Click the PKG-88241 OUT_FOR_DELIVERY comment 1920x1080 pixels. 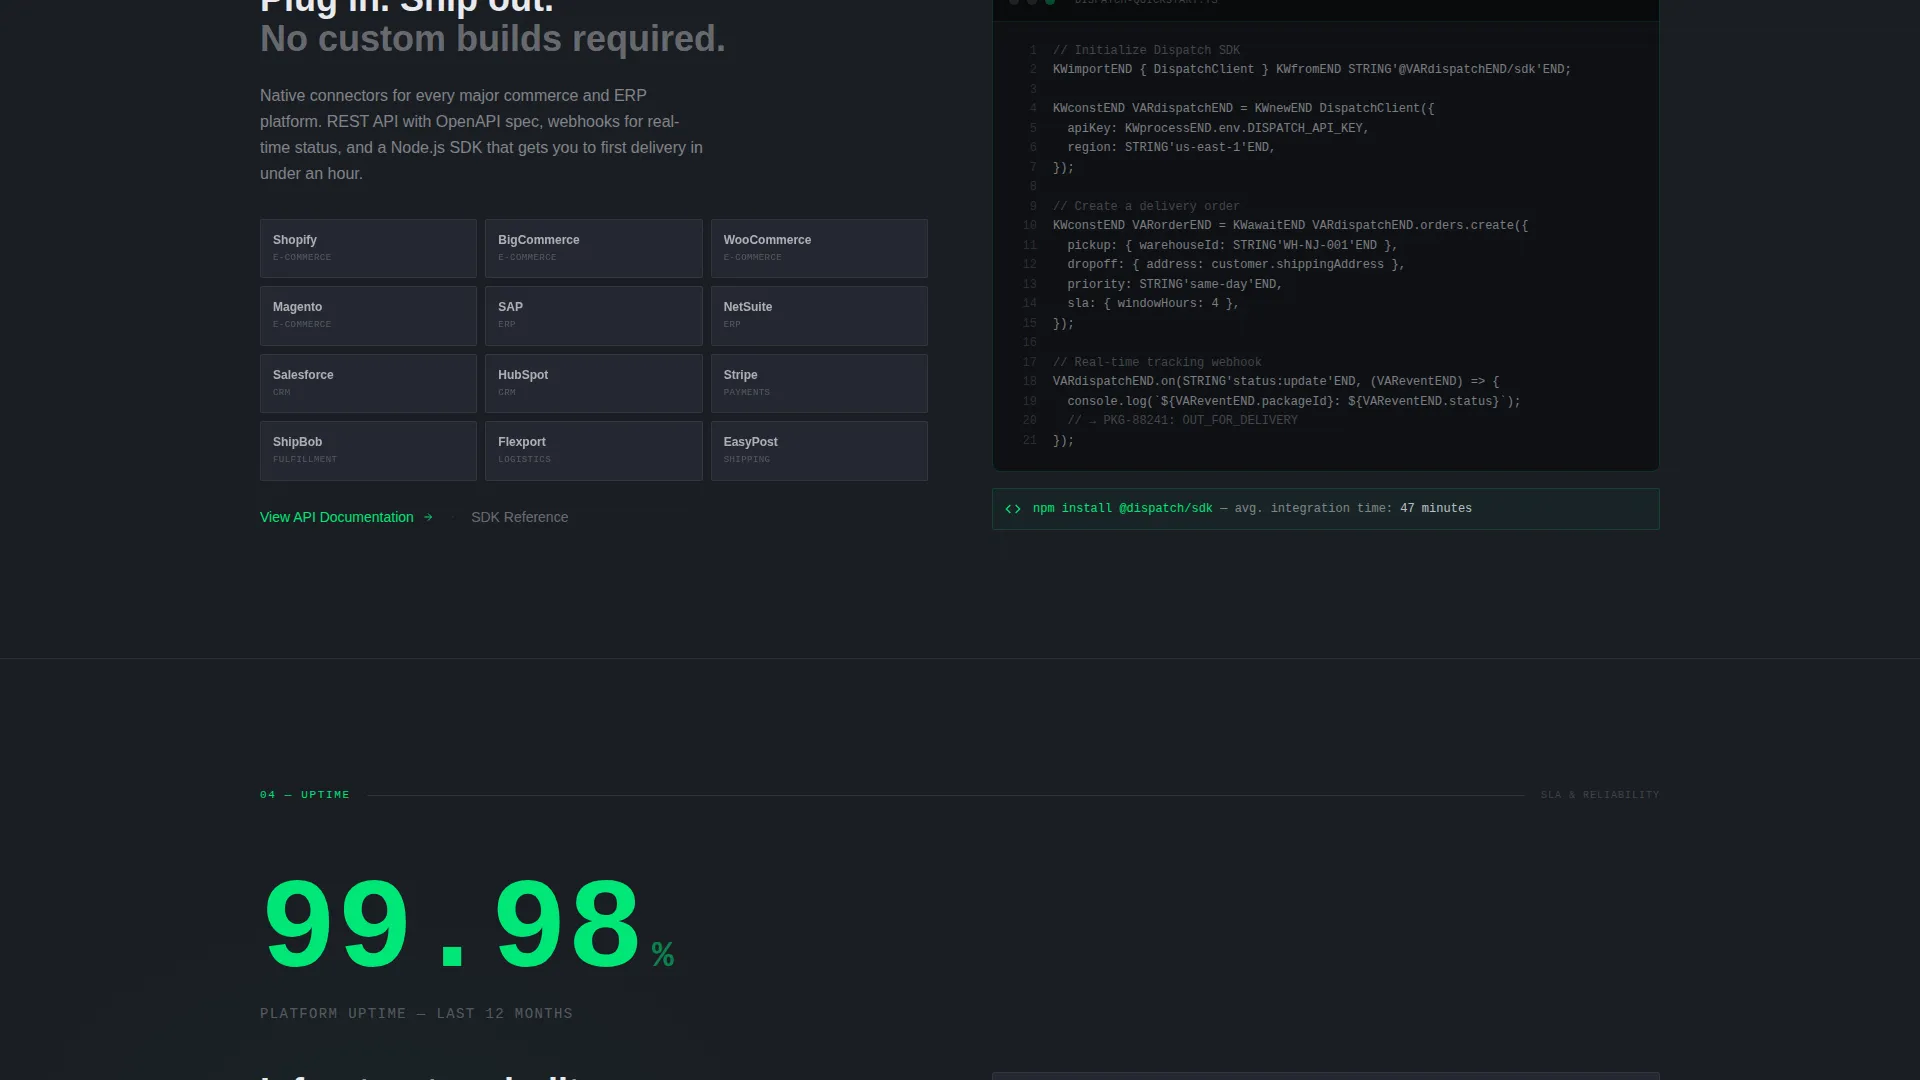(1182, 420)
